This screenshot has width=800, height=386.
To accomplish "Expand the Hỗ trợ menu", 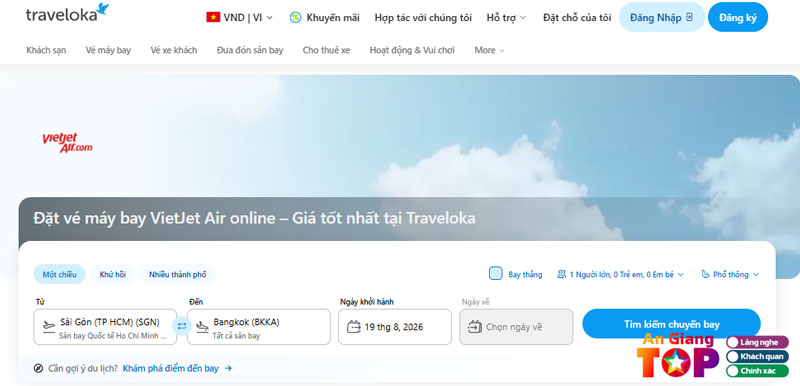I will pos(506,17).
